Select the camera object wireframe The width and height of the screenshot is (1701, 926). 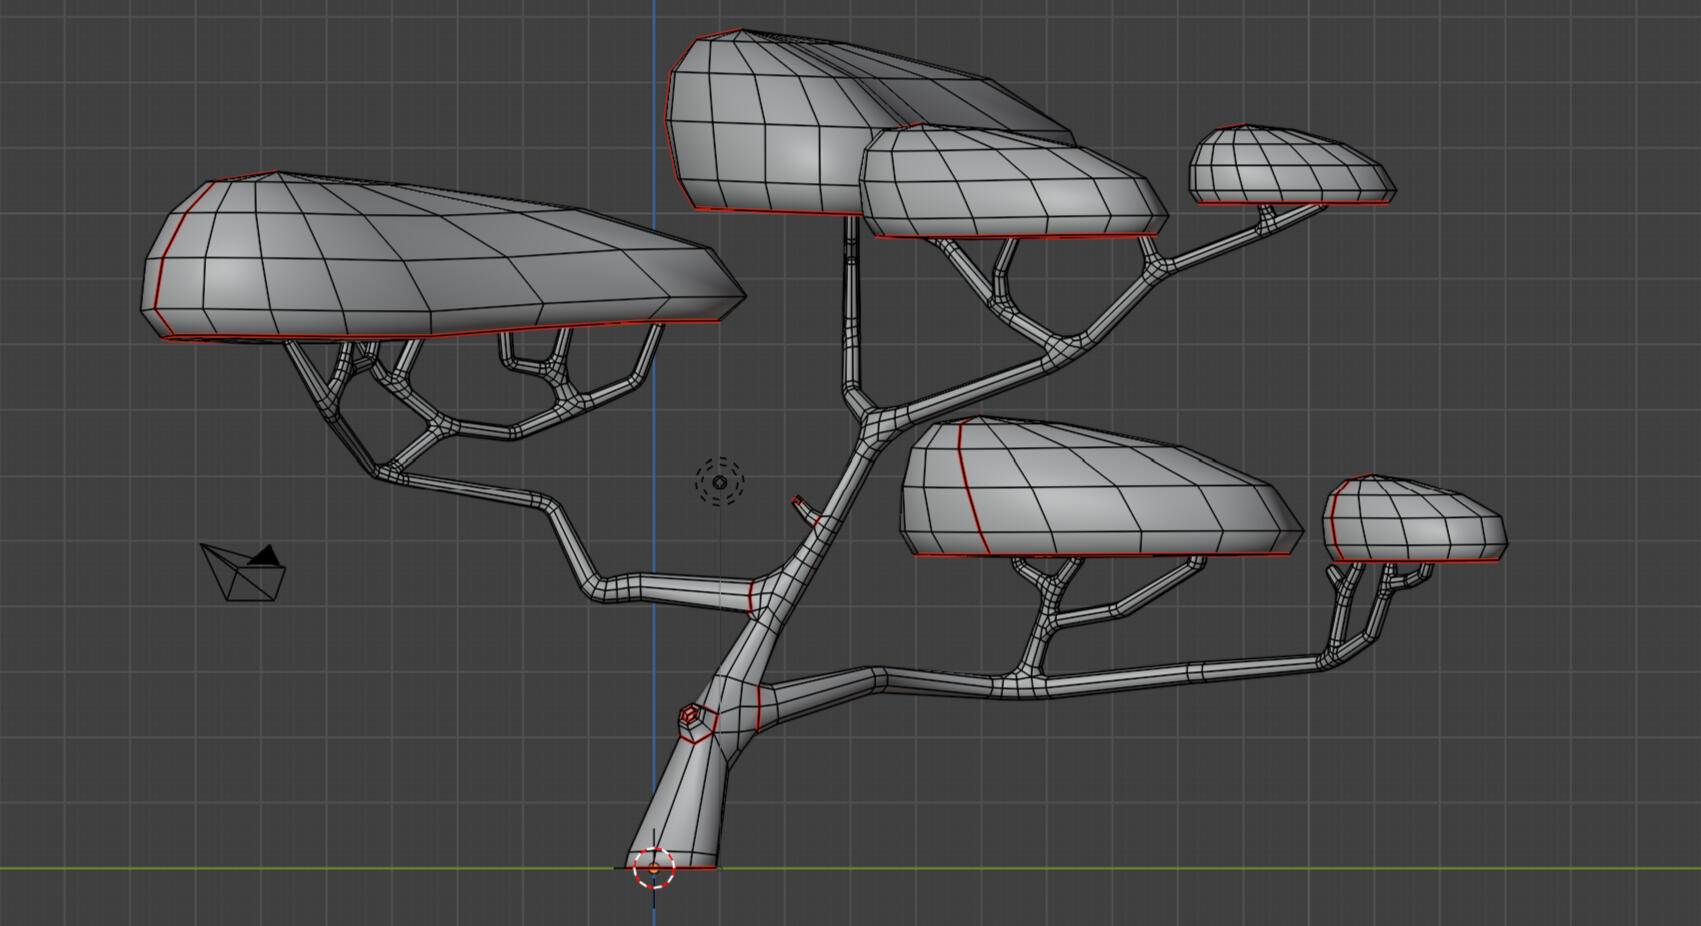click(x=243, y=573)
